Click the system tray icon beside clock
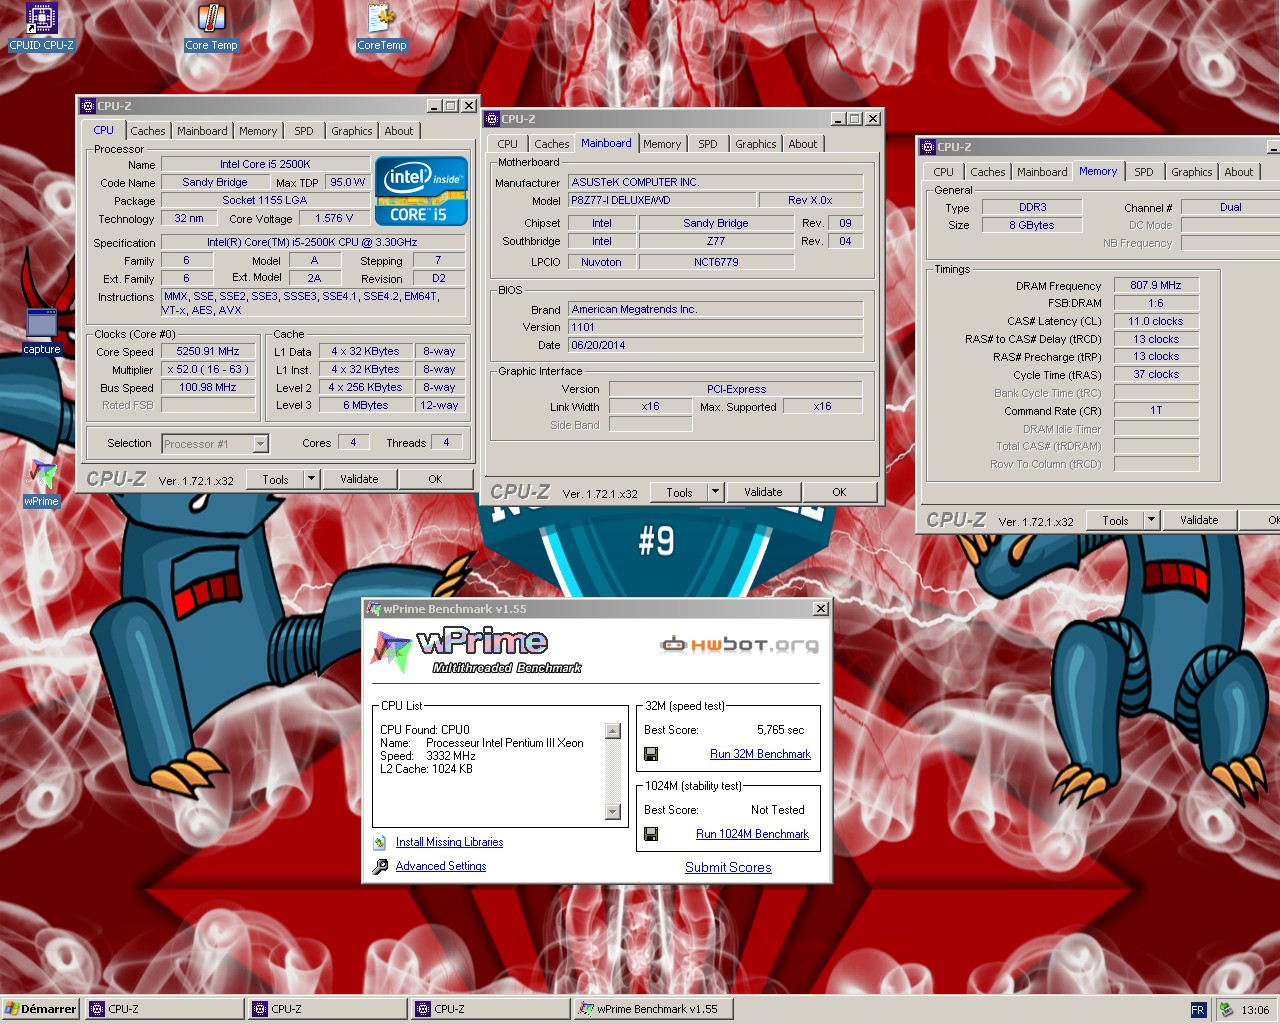 [1226, 1010]
